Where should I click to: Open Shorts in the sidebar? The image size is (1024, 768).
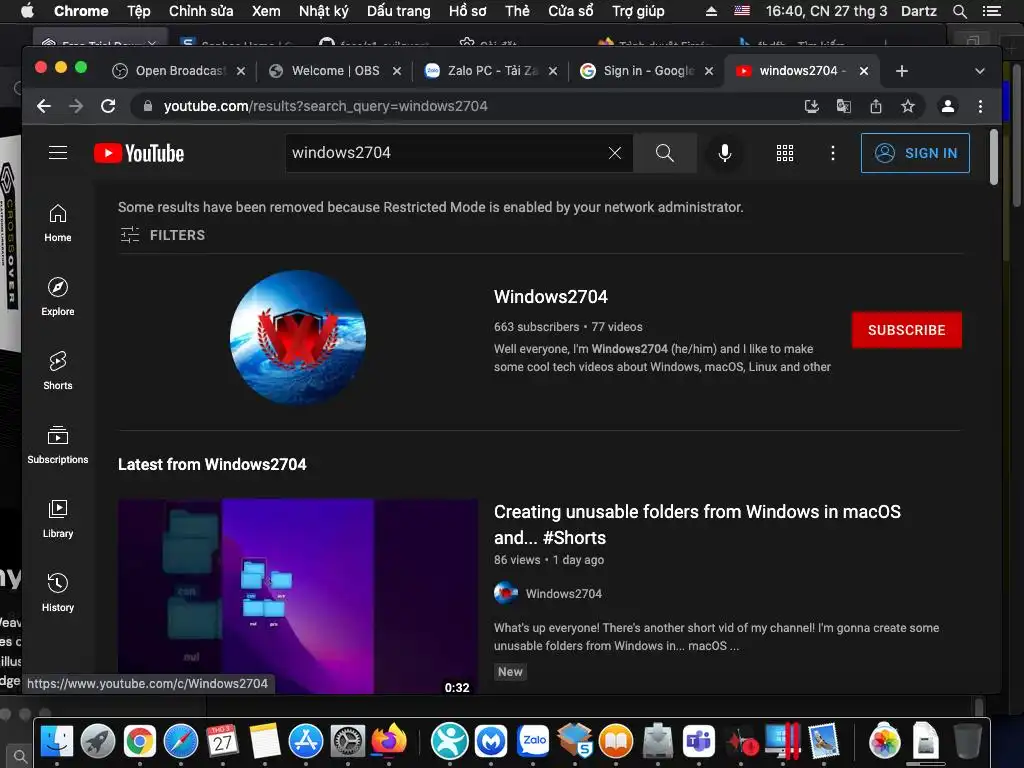point(58,371)
